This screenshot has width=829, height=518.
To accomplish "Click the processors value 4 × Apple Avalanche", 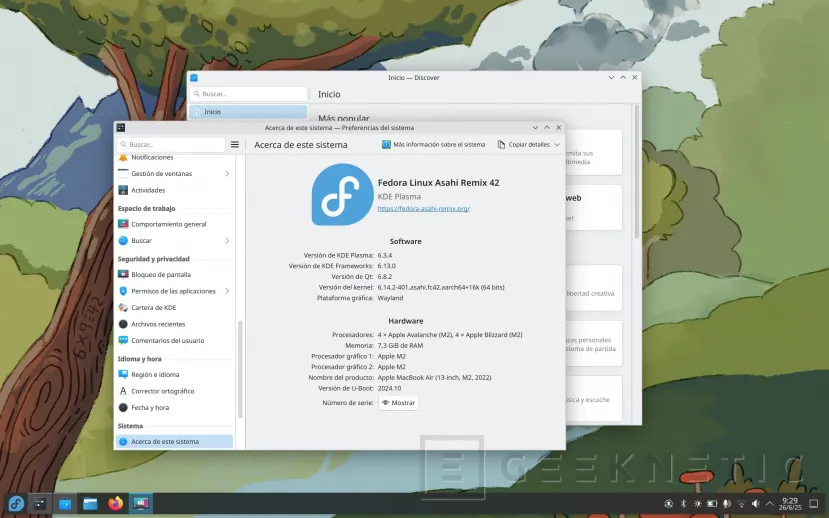I will tap(450, 335).
